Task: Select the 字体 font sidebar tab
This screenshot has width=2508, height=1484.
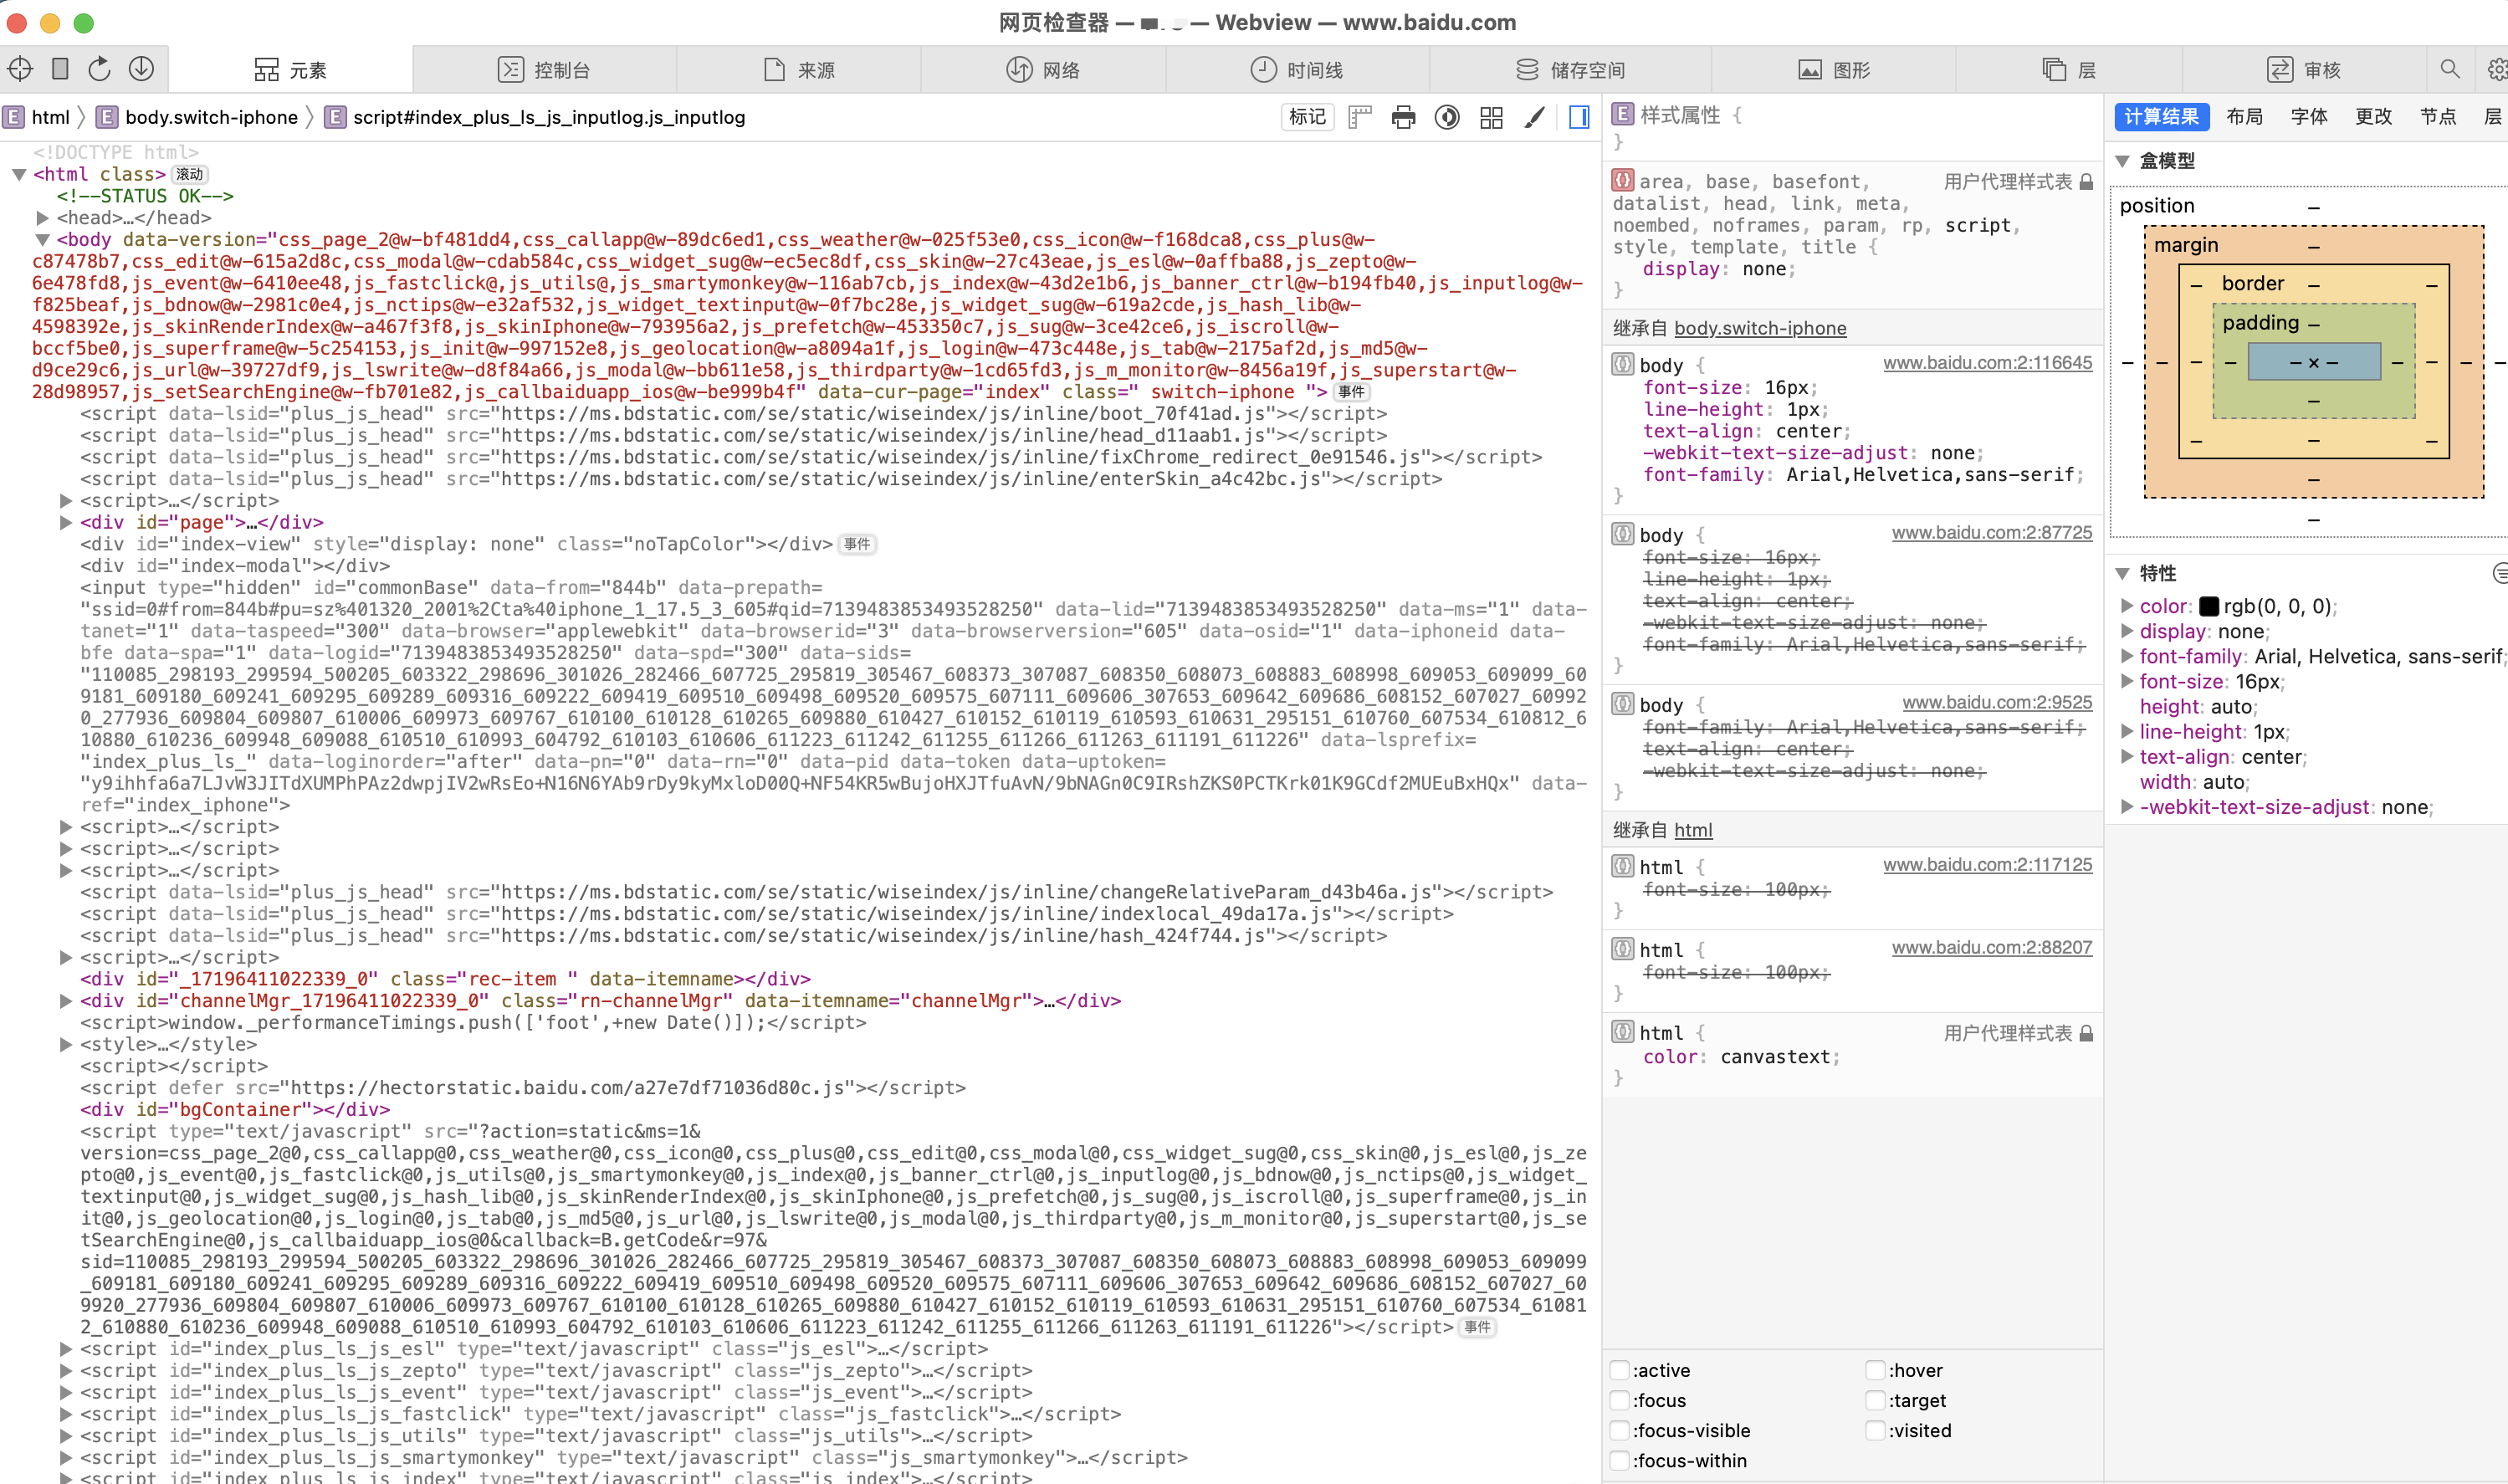Action: (2309, 116)
